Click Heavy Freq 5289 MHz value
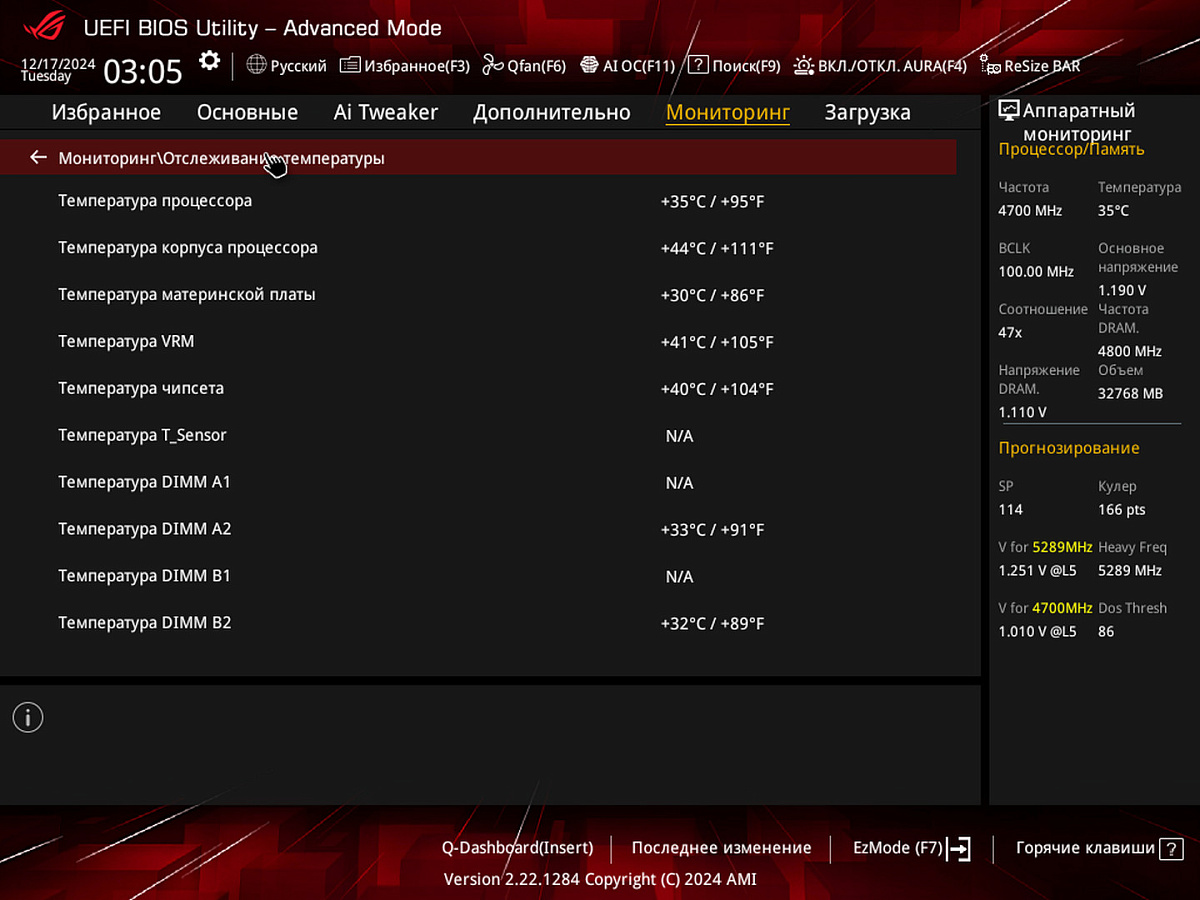The image size is (1200, 900). click(x=1130, y=571)
